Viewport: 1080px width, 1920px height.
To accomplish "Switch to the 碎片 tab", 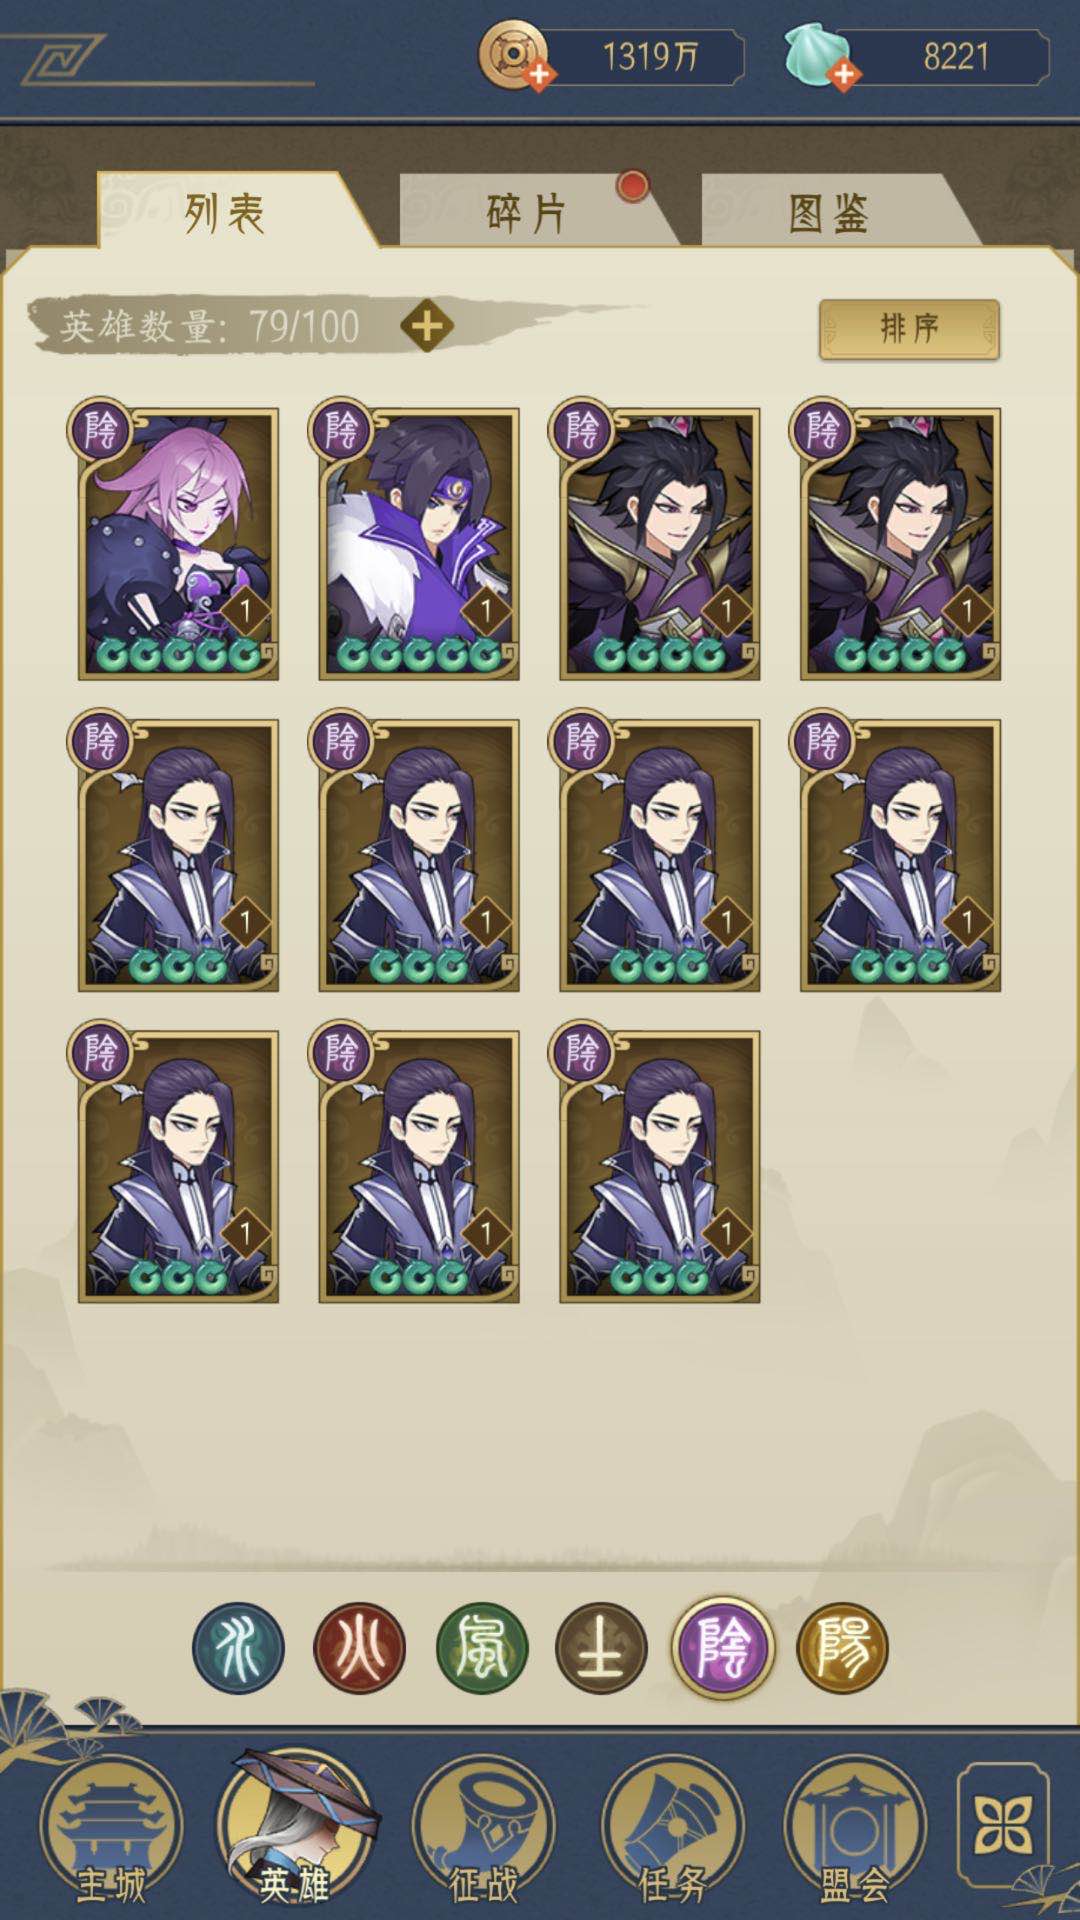I will 527,211.
